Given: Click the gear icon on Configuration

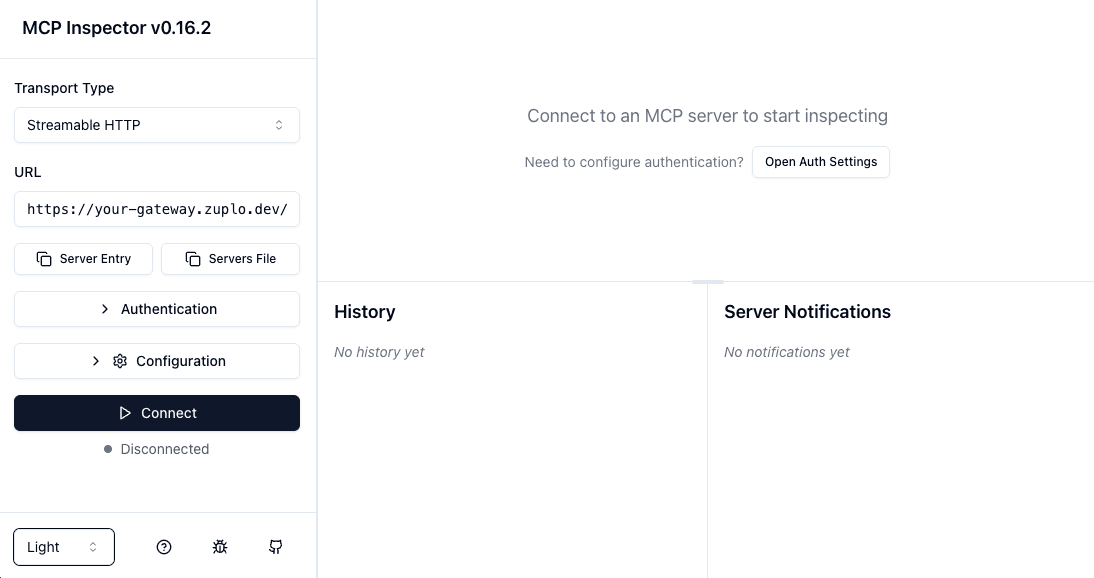Looking at the screenshot, I should [120, 361].
